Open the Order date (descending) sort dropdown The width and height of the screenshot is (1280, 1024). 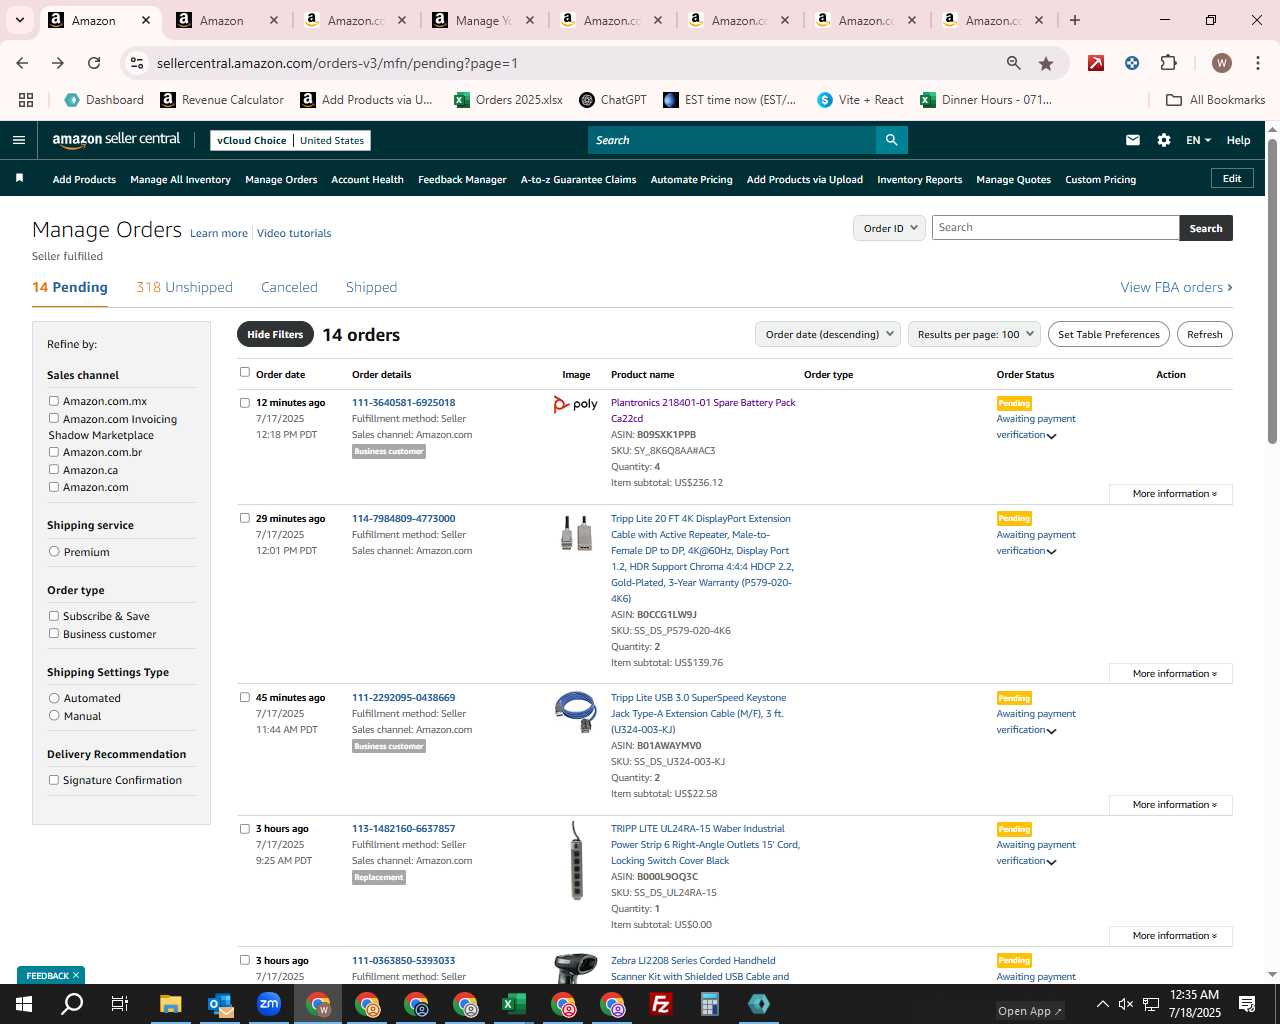pos(828,334)
